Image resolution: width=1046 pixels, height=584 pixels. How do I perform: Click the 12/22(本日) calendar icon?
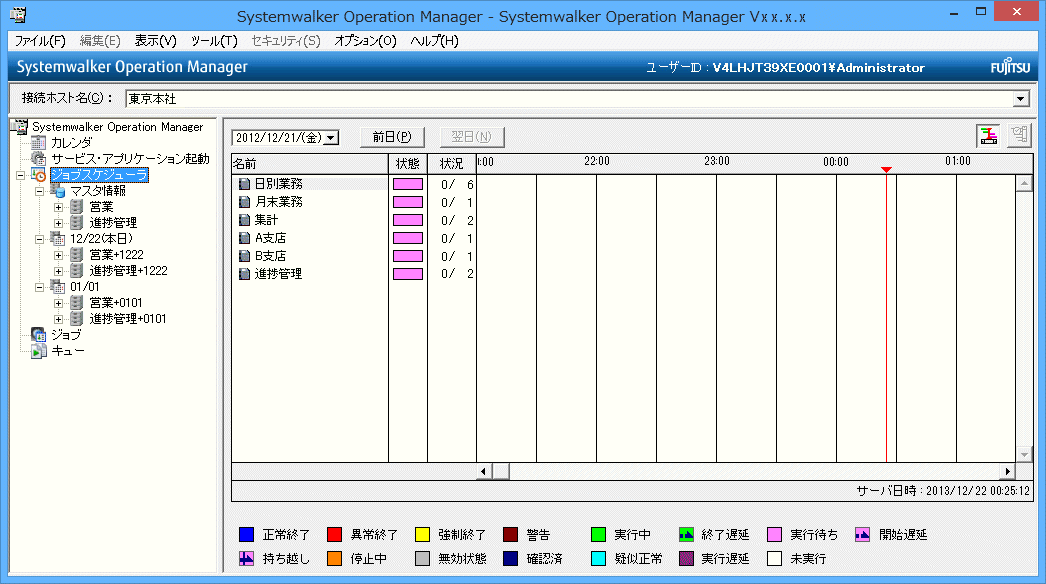58,239
